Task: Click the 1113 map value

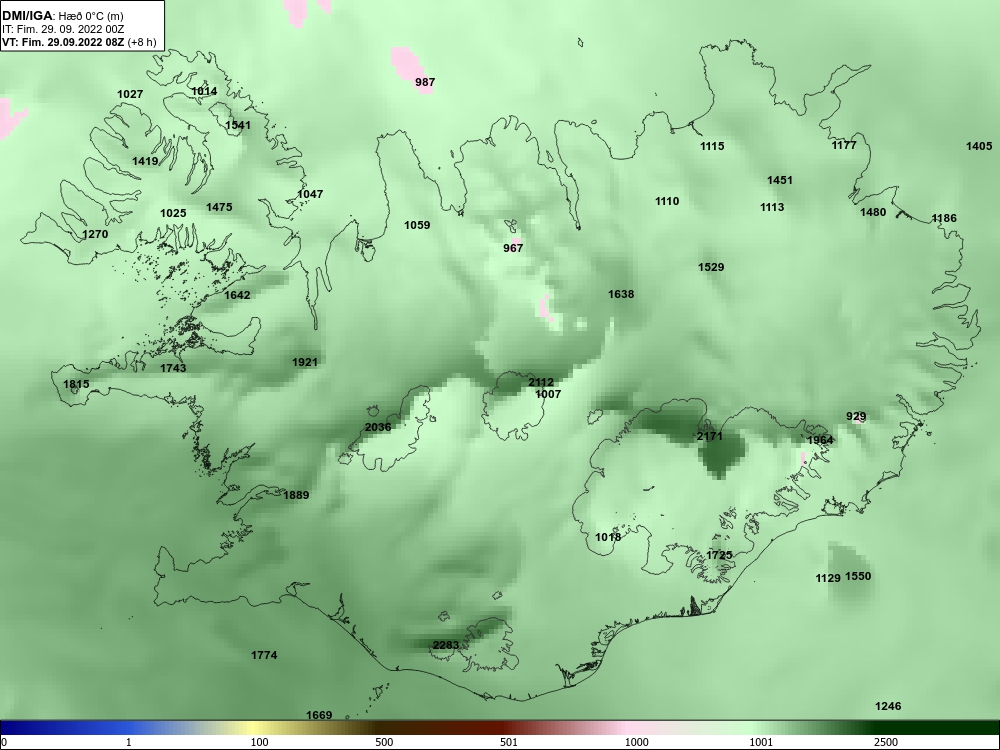Action: (x=772, y=207)
